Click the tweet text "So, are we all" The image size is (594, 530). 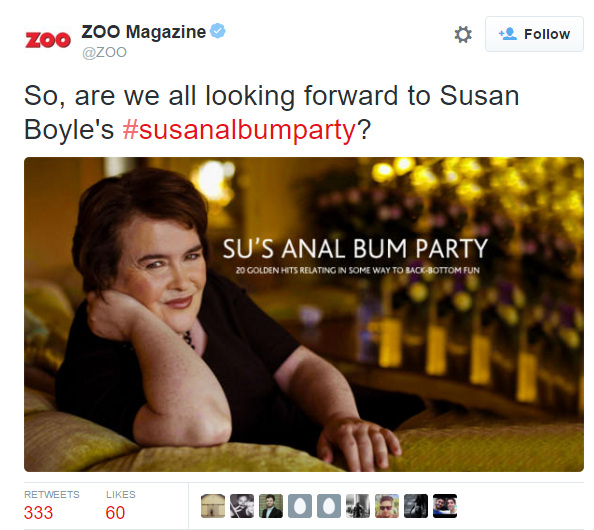click(110, 96)
